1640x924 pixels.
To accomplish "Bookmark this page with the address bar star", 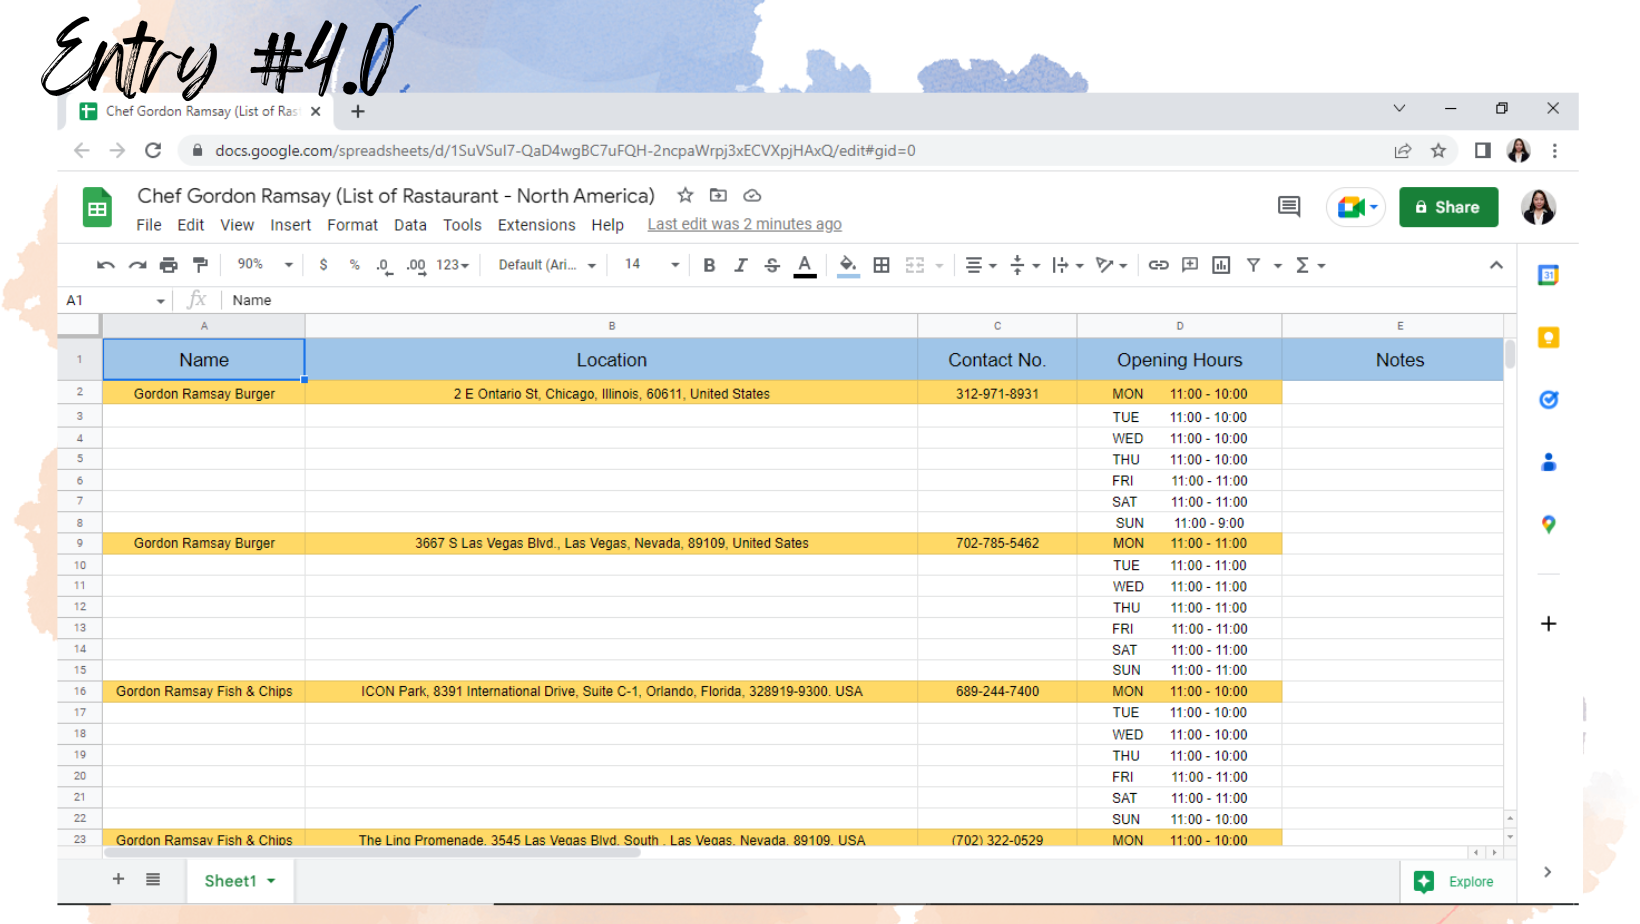I will tap(1438, 151).
